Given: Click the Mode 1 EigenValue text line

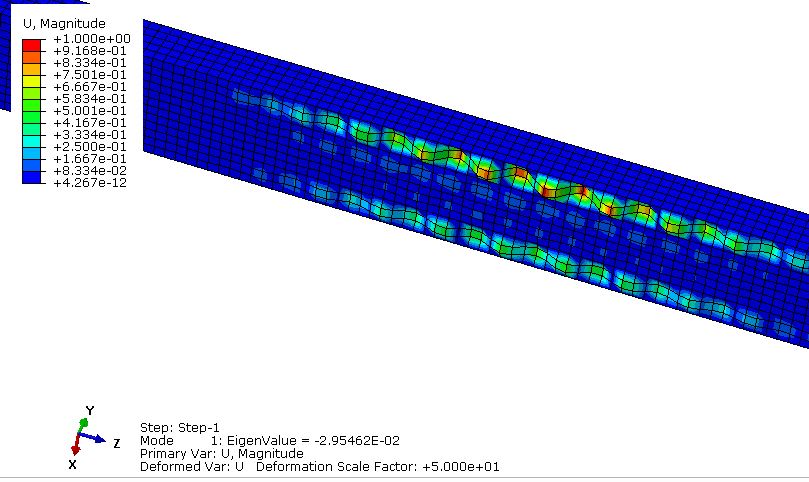Looking at the screenshot, I should click(270, 441).
